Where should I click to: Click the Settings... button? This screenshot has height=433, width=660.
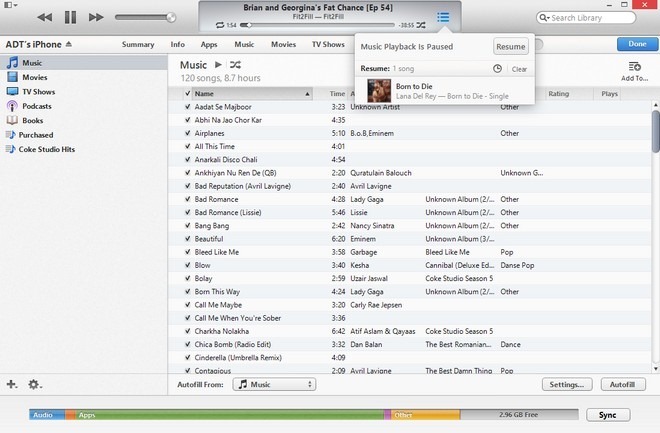pos(567,384)
